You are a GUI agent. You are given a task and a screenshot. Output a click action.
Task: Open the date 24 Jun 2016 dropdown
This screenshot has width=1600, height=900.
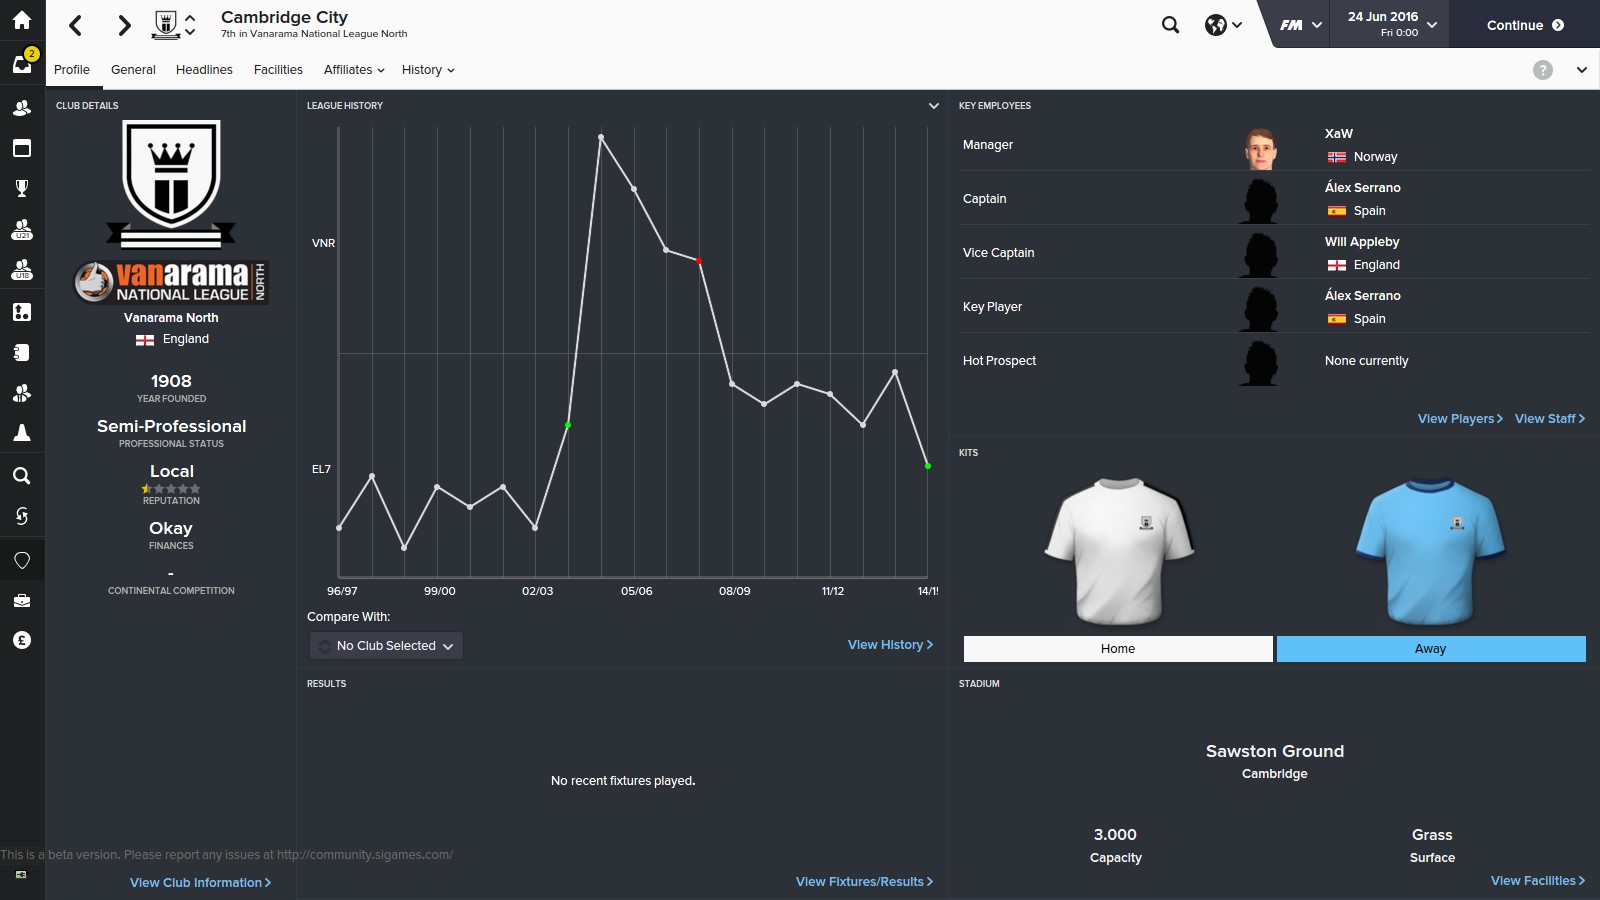[x=1392, y=24]
